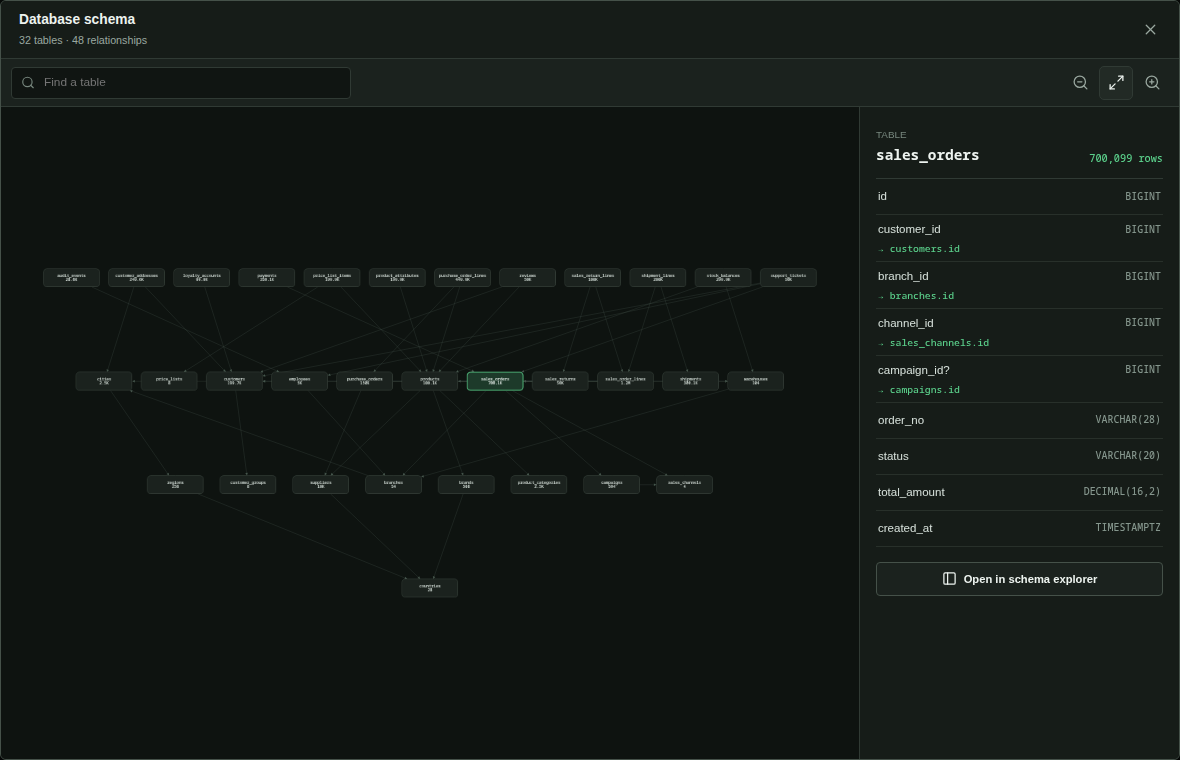Select the regions table node

pyautogui.click(x=175, y=485)
